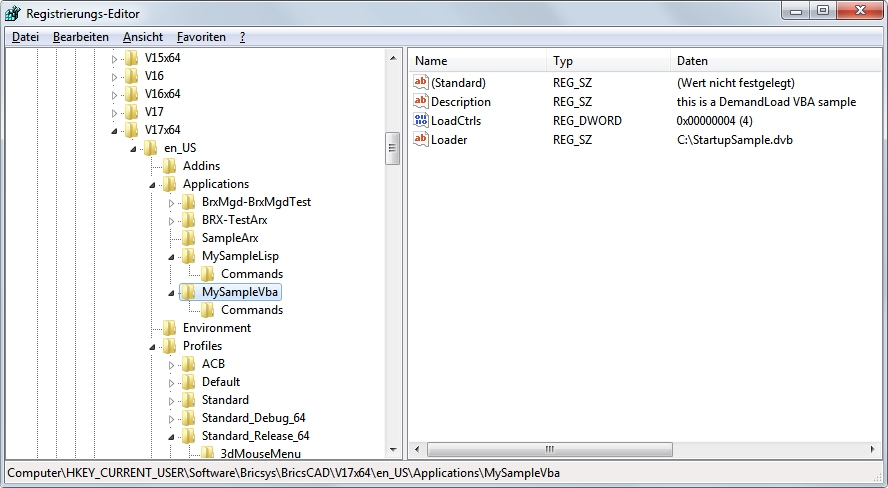
Task: Click the (Standard) value icon
Action: tap(420, 83)
